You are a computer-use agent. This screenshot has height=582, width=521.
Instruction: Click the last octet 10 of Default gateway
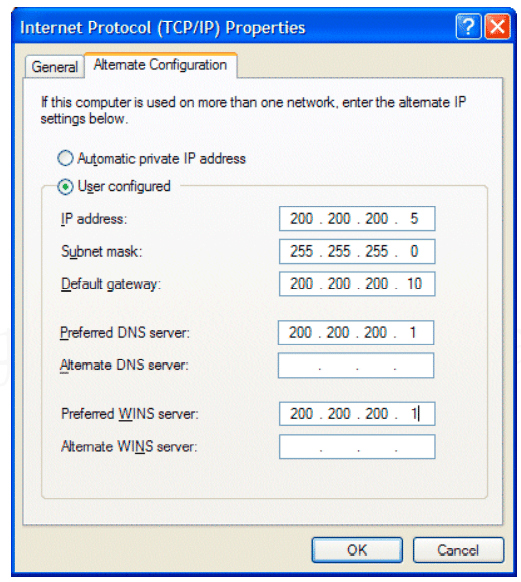click(x=414, y=284)
